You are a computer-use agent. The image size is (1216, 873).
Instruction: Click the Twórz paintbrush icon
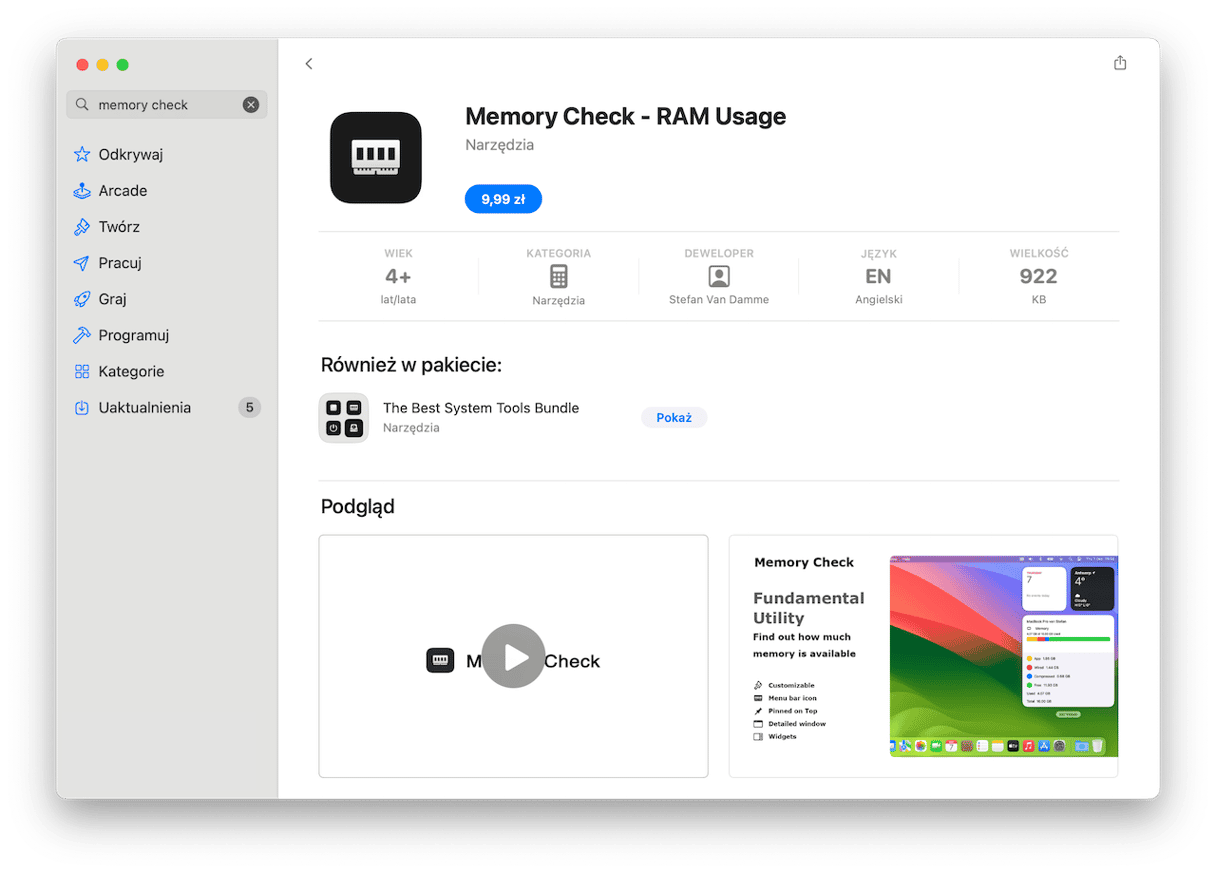coord(82,227)
